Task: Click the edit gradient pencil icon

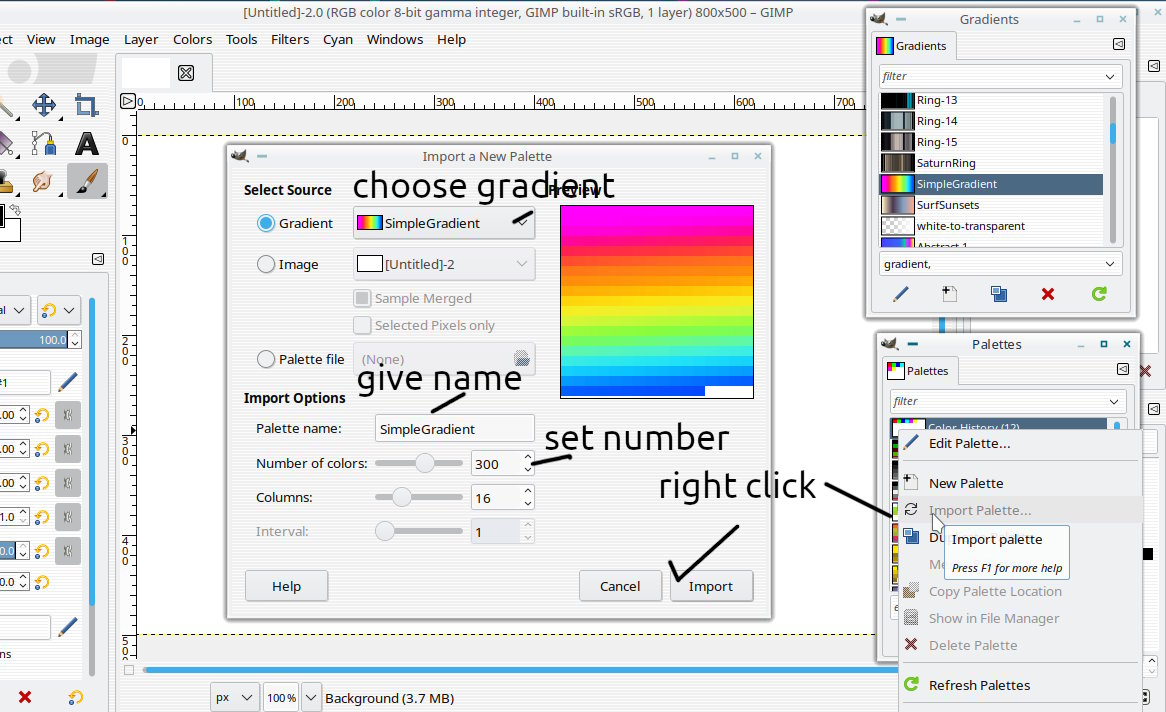Action: pyautogui.click(x=901, y=294)
